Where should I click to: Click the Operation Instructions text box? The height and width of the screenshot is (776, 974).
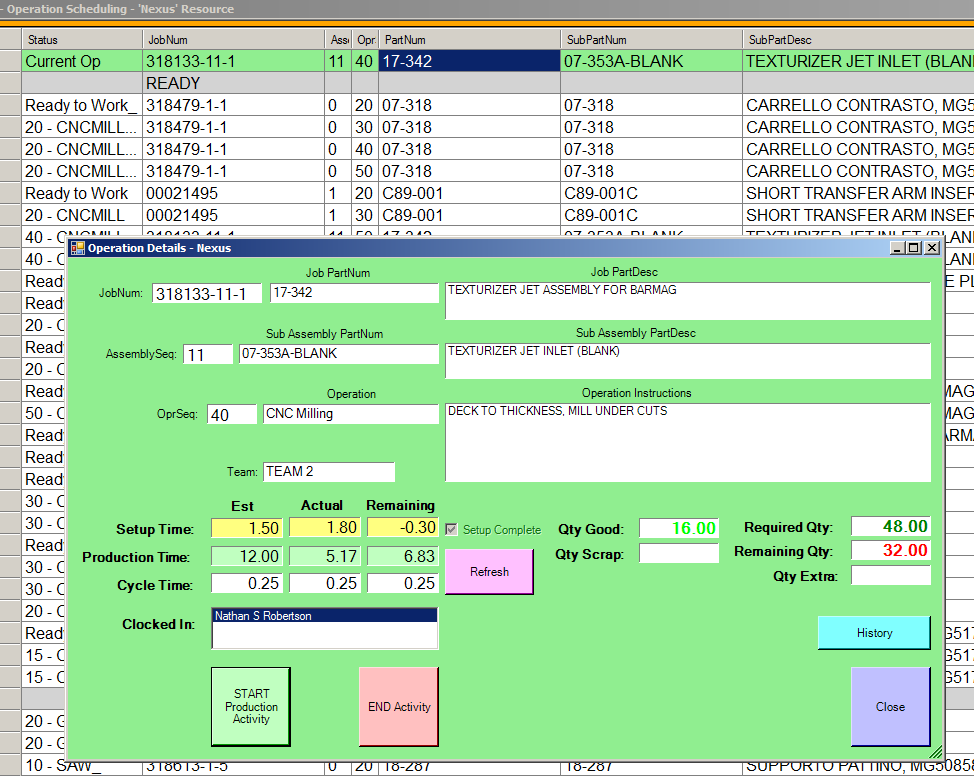(687, 441)
